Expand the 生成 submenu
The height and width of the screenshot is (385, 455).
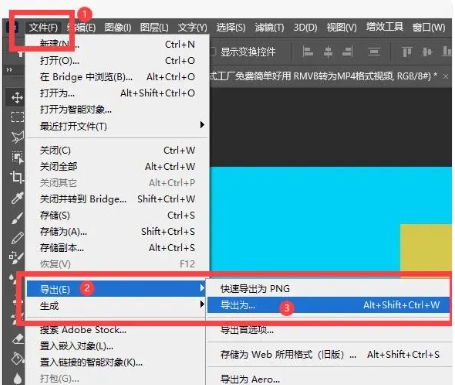click(116, 305)
